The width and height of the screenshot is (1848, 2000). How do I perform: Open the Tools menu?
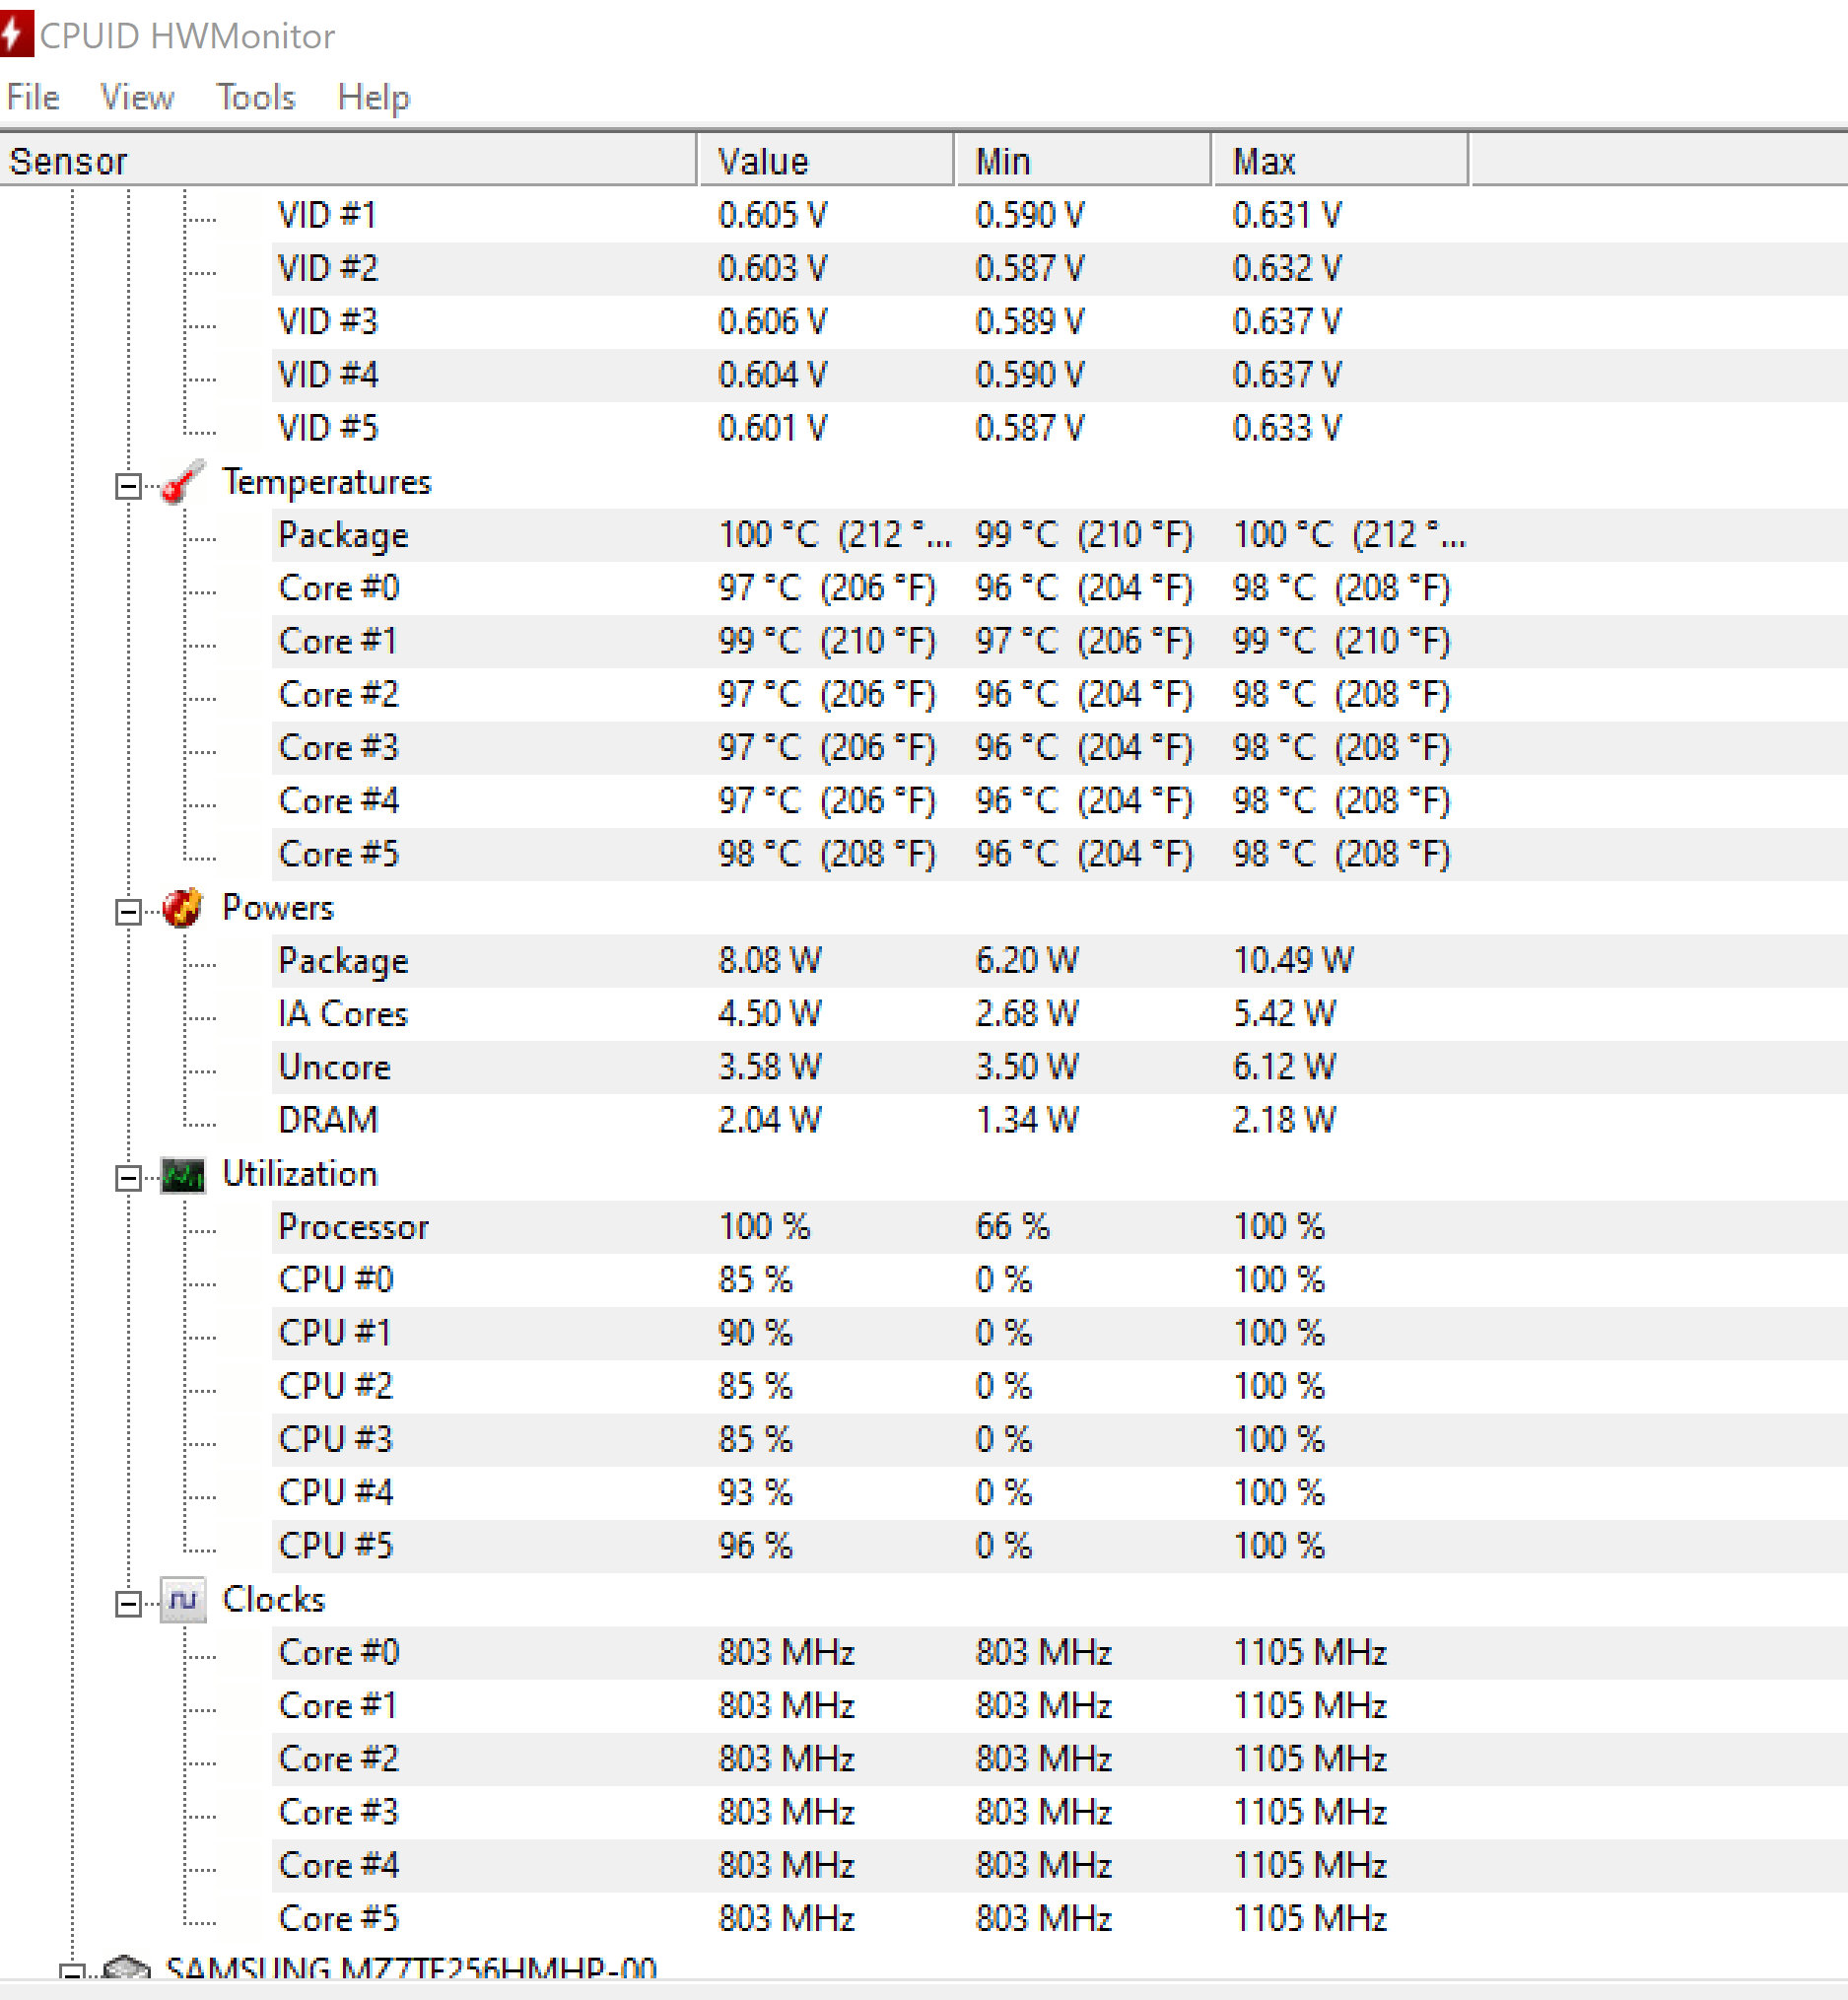[256, 97]
